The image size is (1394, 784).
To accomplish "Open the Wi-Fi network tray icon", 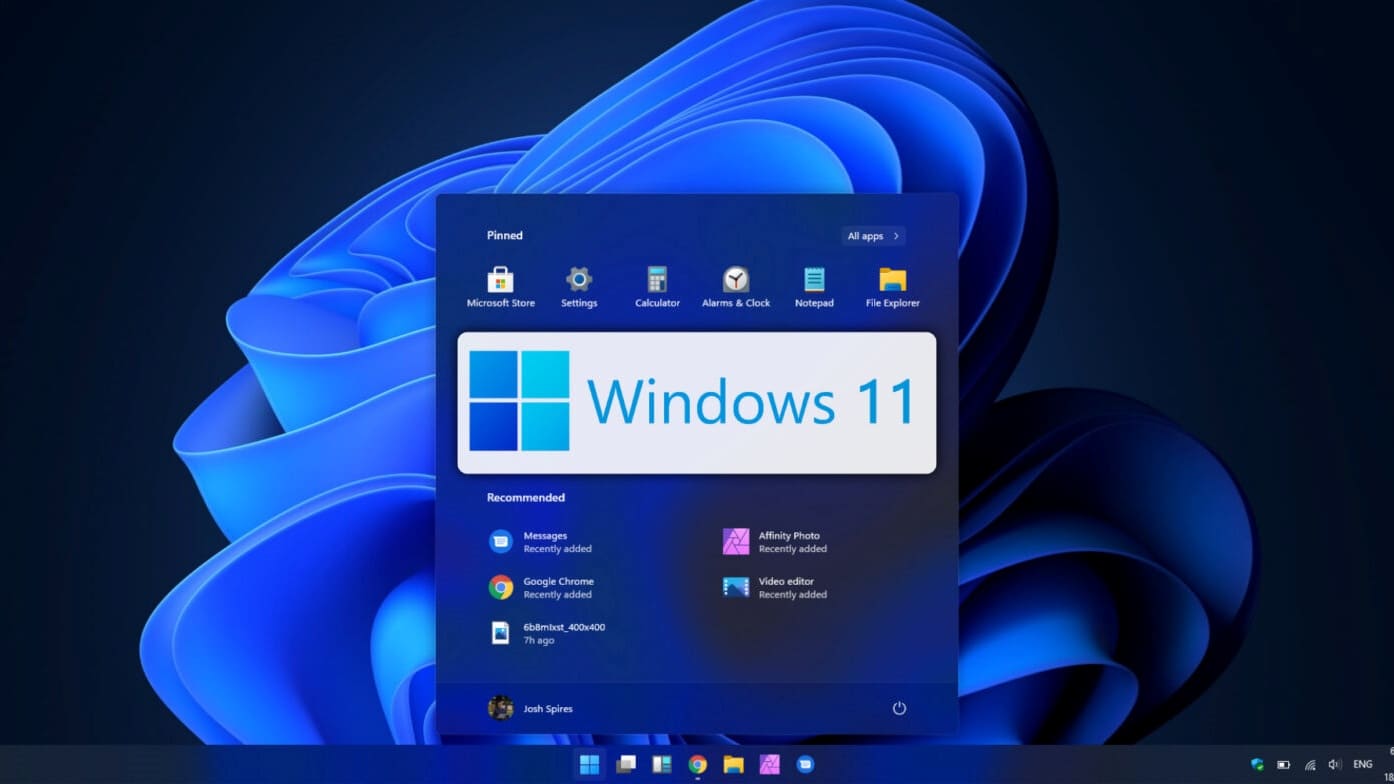I will point(1310,765).
